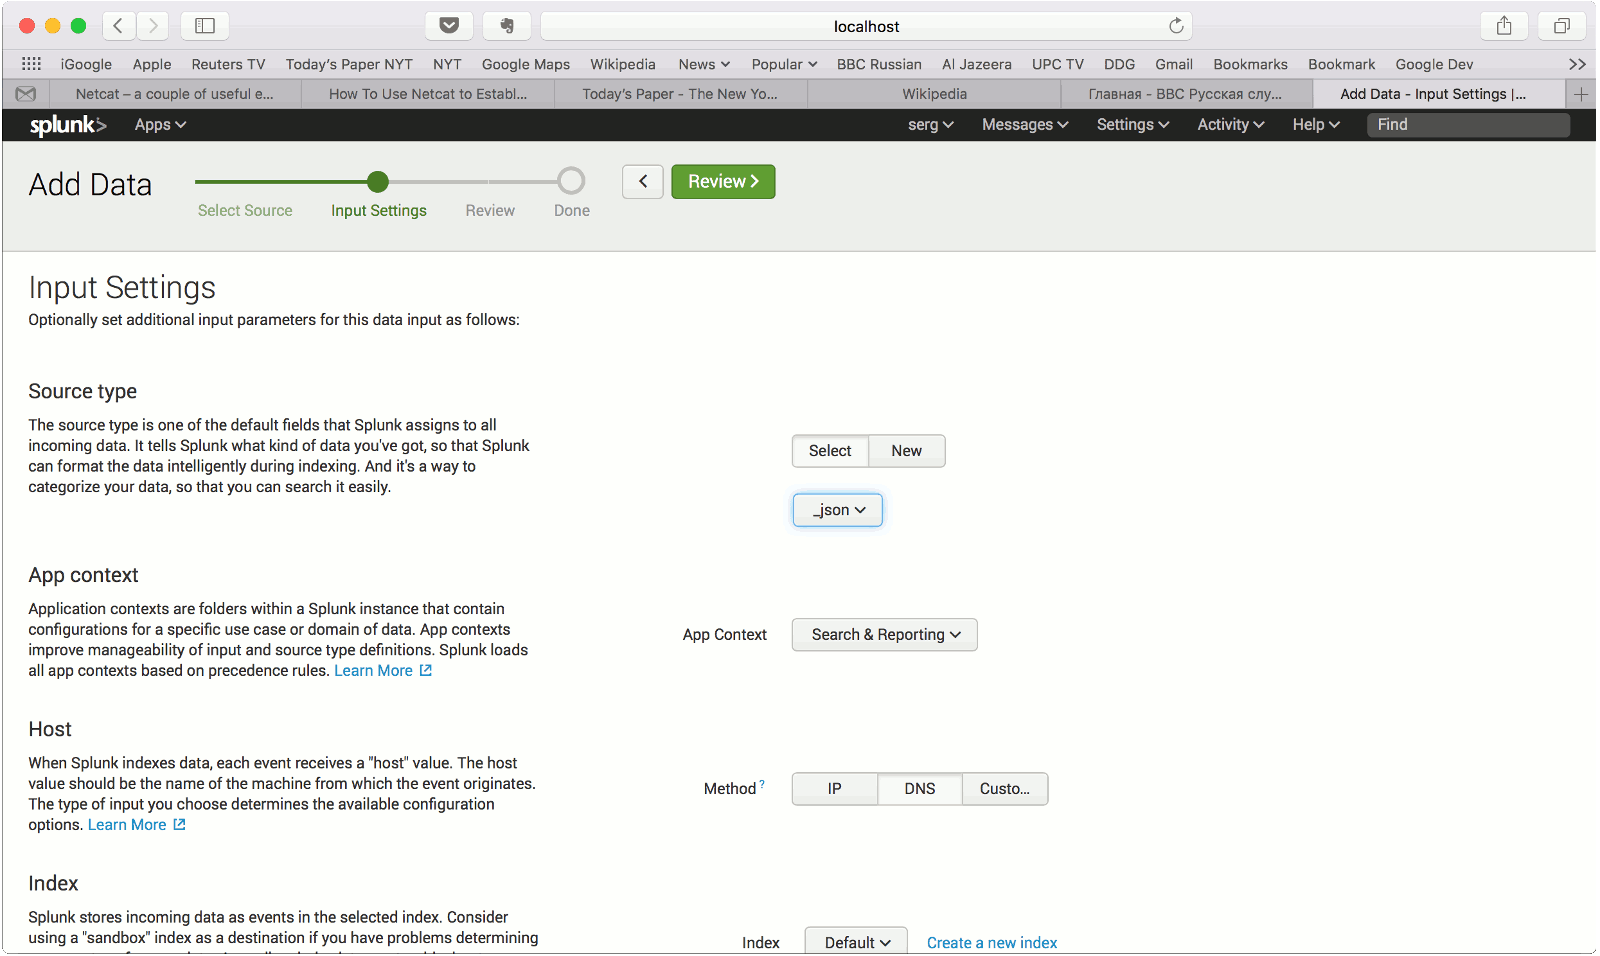This screenshot has height=956, width=1600.
Task: Show all tabs overview icon
Action: [x=1562, y=26]
